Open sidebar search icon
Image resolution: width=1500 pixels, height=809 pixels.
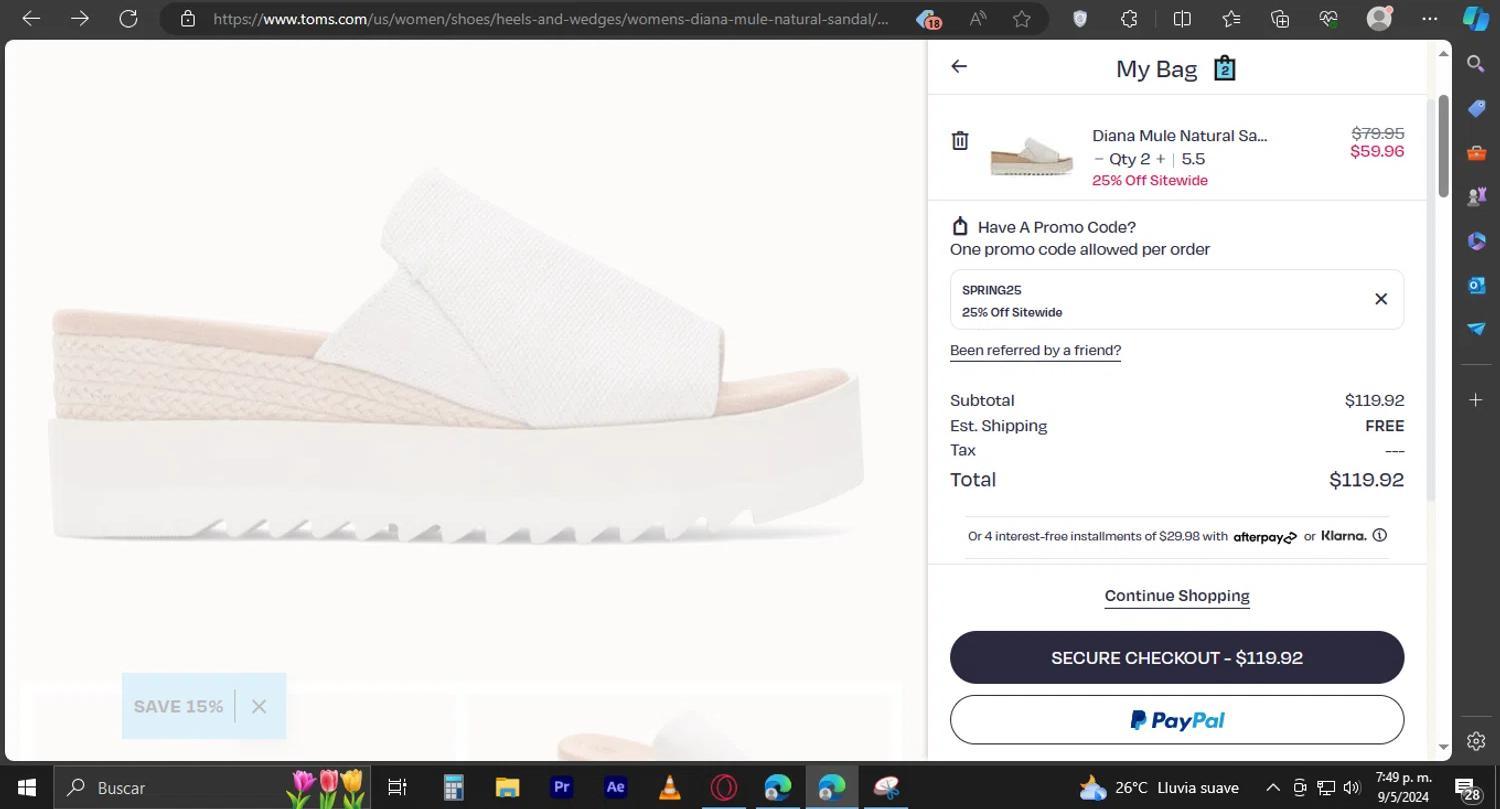coord(1476,64)
